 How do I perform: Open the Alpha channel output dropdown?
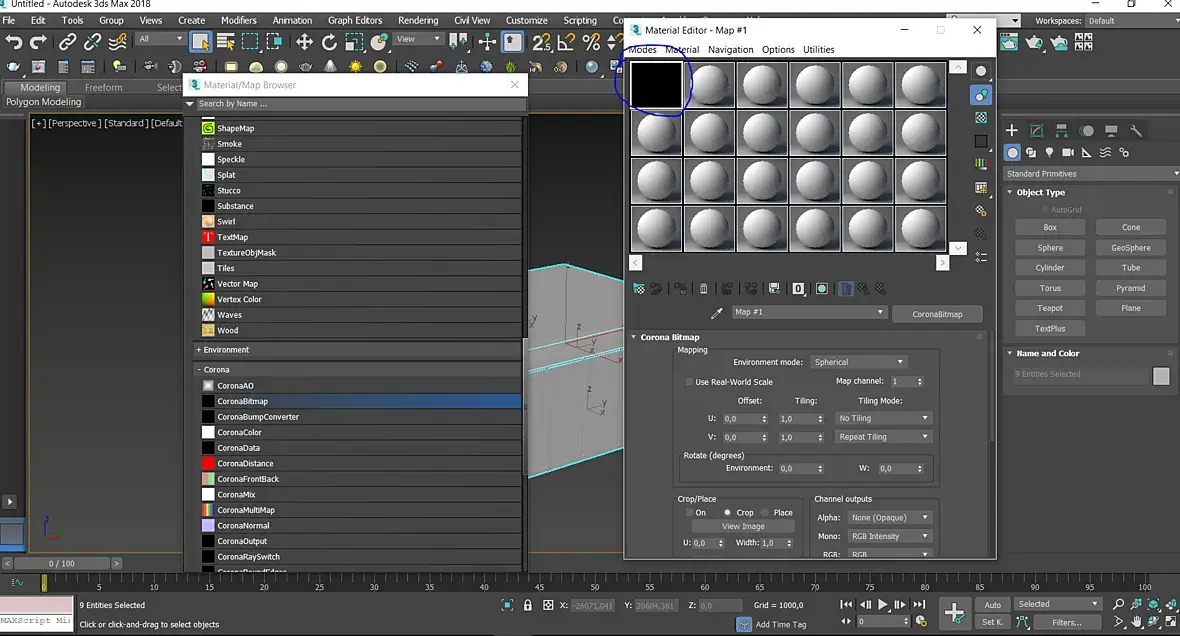point(889,518)
